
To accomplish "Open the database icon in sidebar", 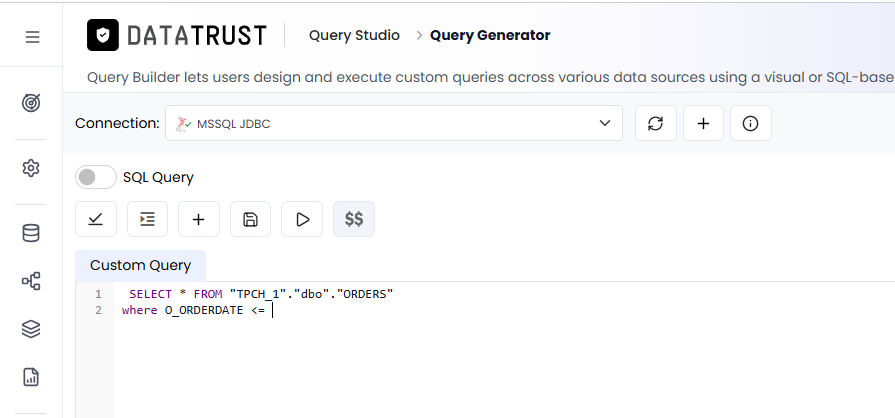I will 31,233.
